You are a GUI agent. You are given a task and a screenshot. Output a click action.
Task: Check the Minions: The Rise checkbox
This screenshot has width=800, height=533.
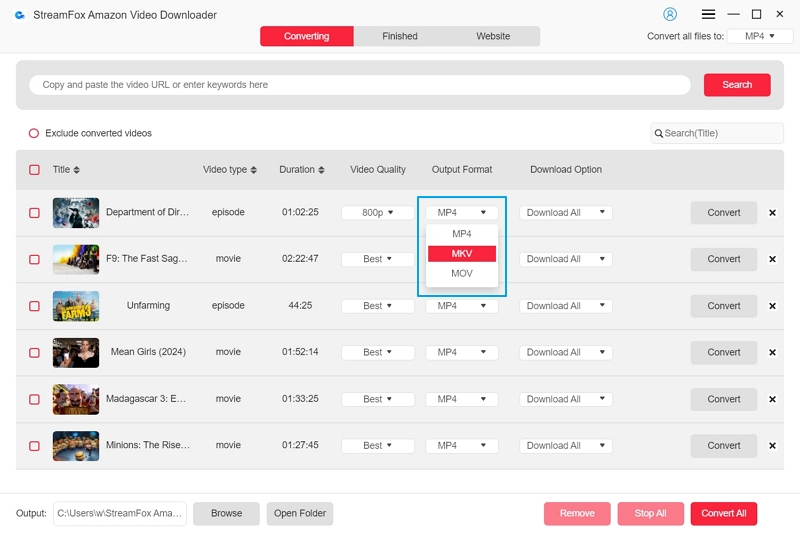click(x=34, y=446)
